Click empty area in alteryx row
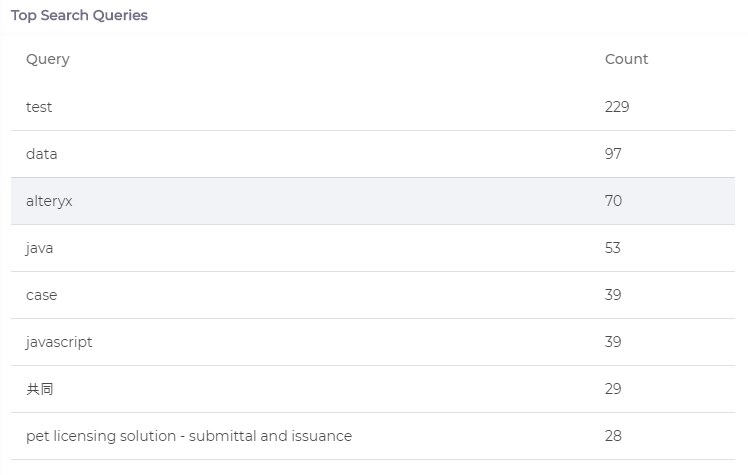748x475 pixels. tap(334, 201)
